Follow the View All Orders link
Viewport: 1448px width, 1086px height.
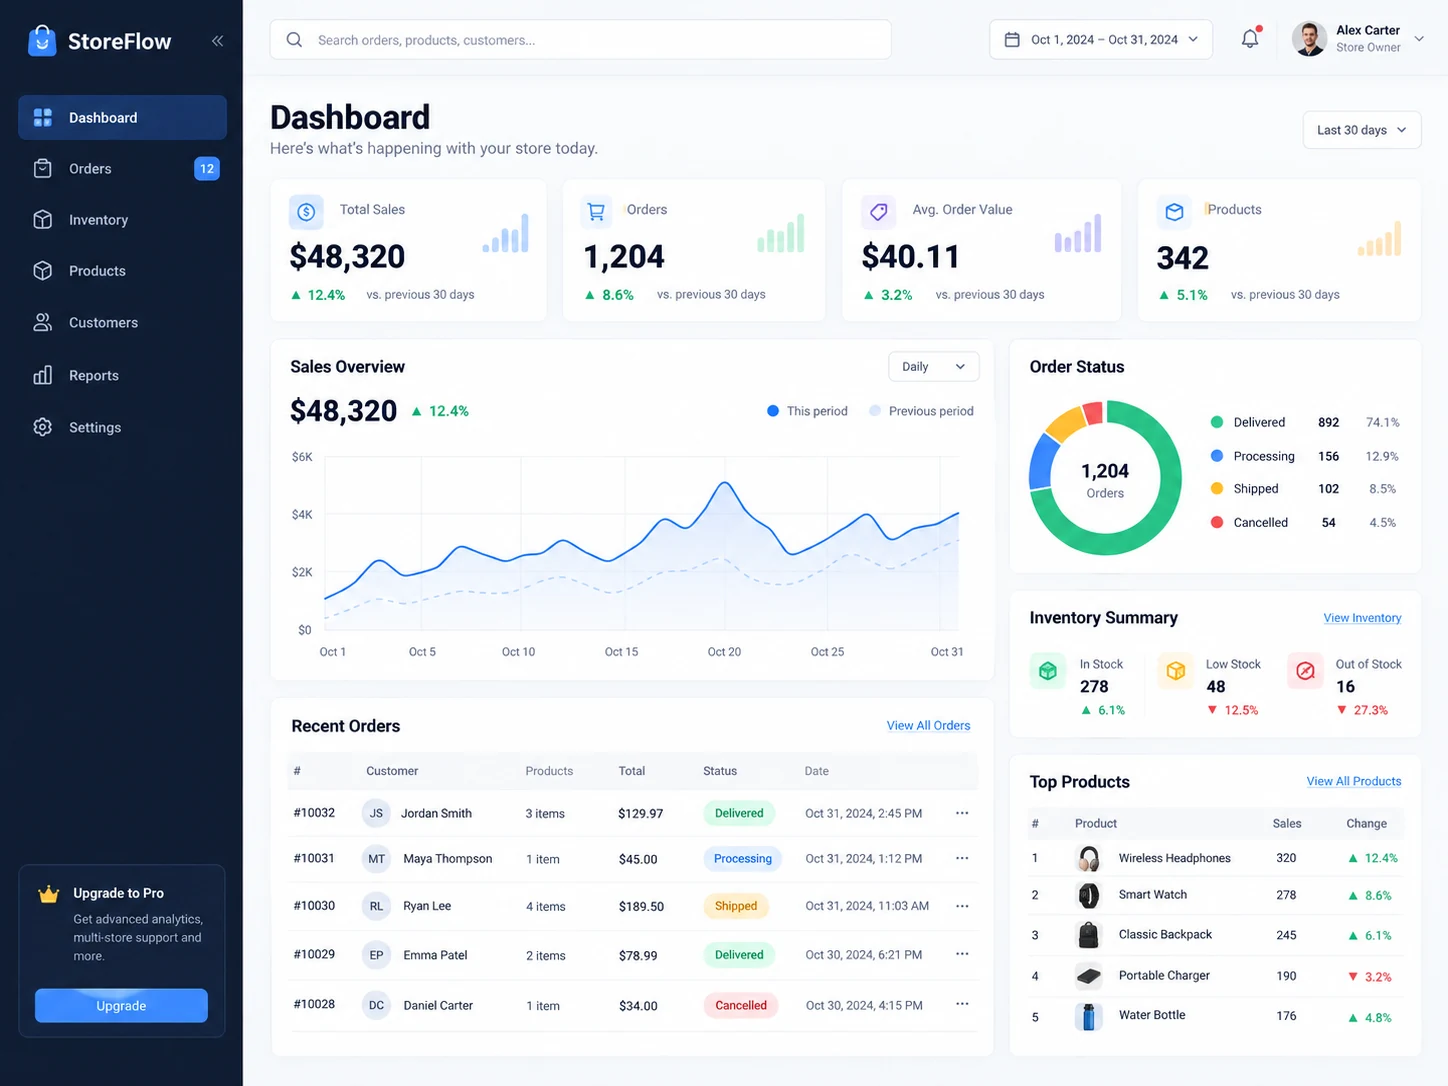(x=928, y=726)
